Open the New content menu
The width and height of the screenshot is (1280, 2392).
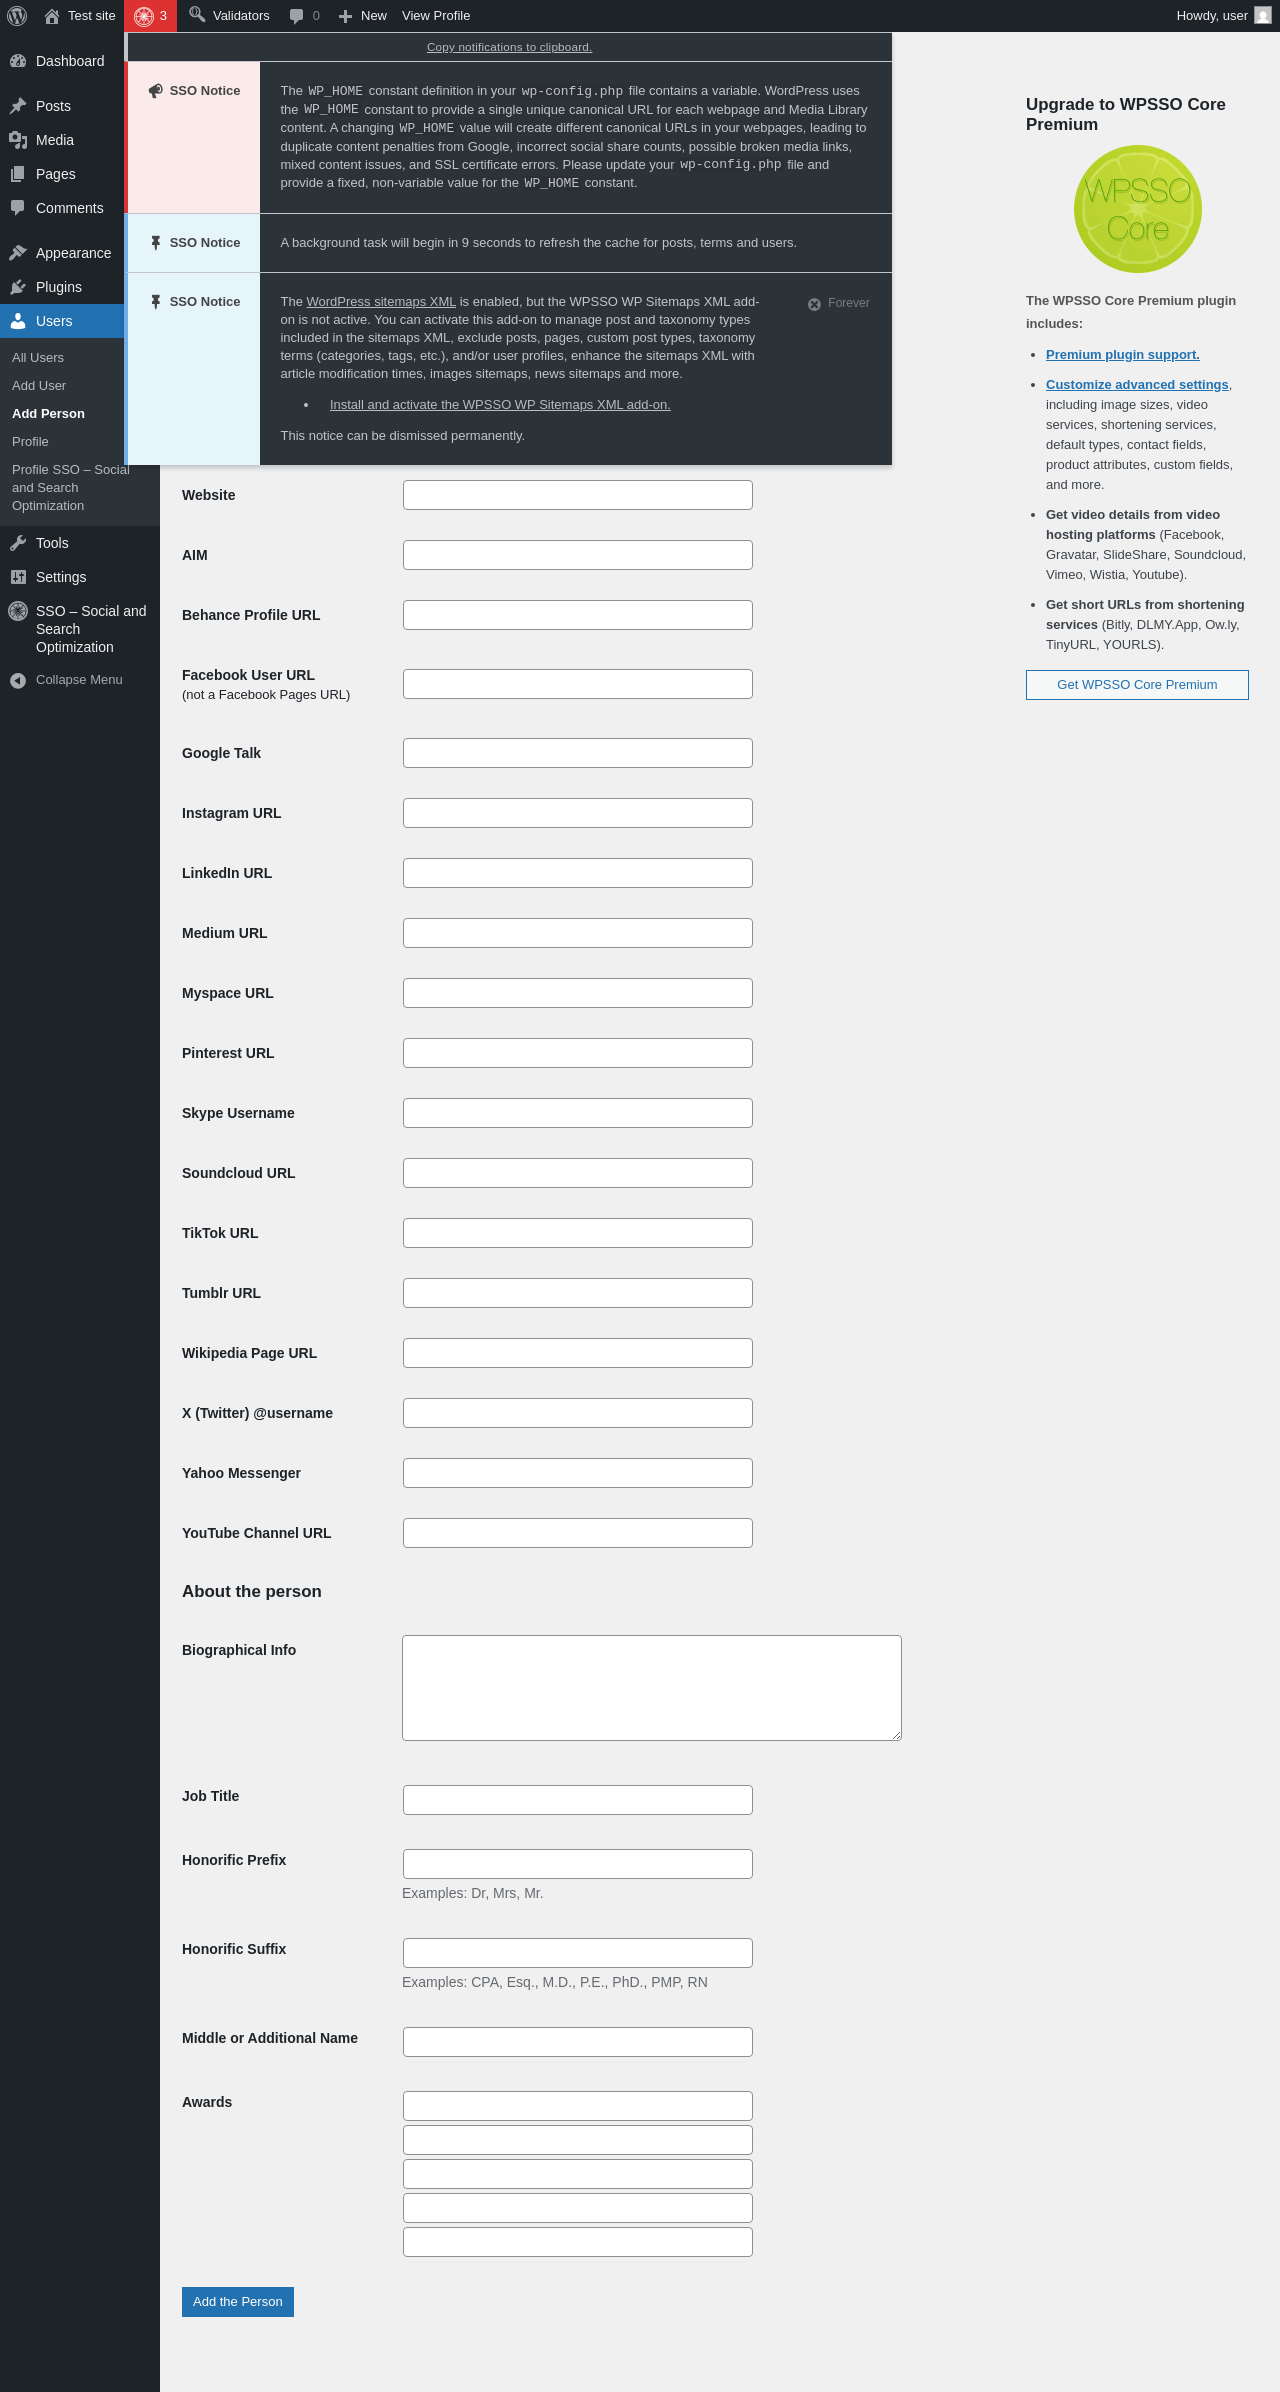362,16
